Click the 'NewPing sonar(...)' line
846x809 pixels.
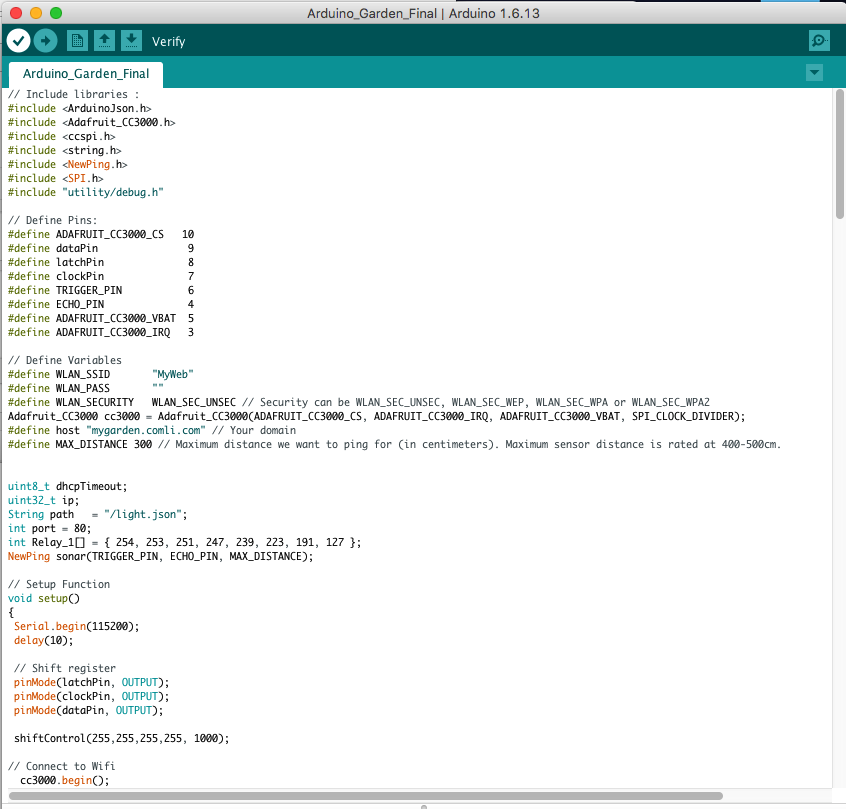click(x=160, y=557)
